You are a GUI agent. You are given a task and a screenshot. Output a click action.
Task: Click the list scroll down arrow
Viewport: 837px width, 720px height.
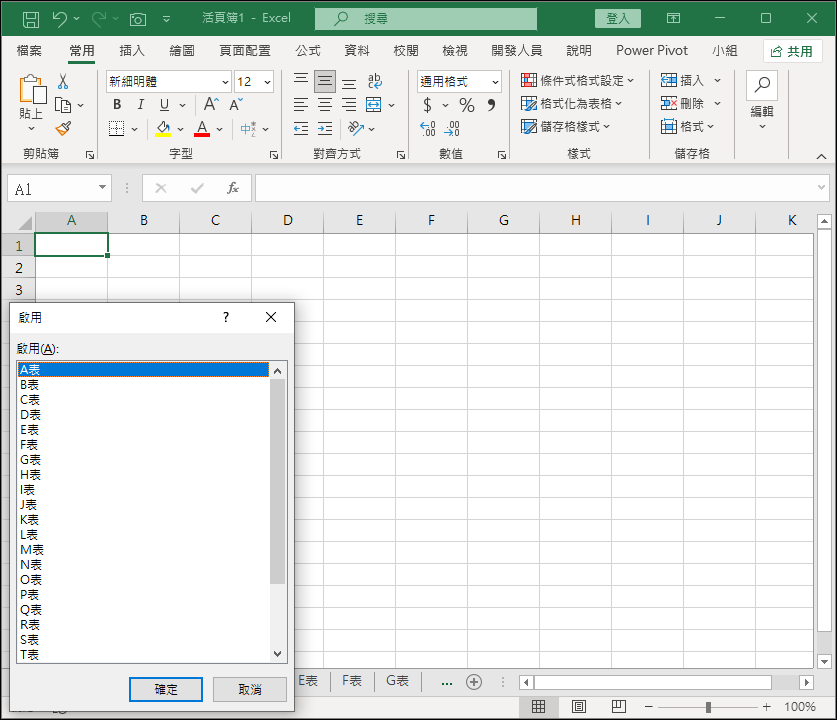277,653
